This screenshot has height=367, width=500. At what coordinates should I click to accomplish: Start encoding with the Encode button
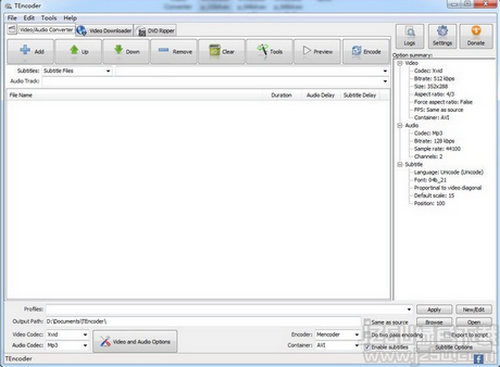[366, 51]
